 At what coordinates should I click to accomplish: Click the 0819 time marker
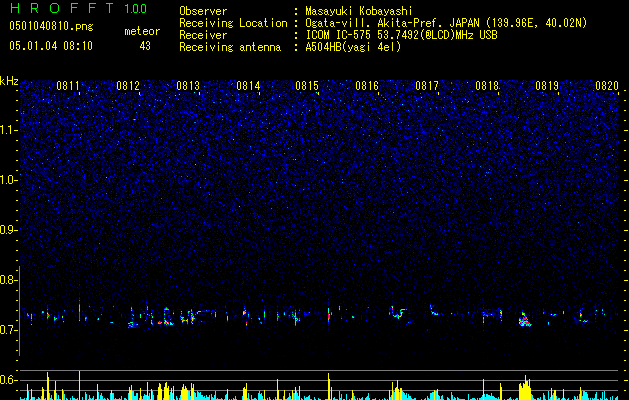coord(547,86)
